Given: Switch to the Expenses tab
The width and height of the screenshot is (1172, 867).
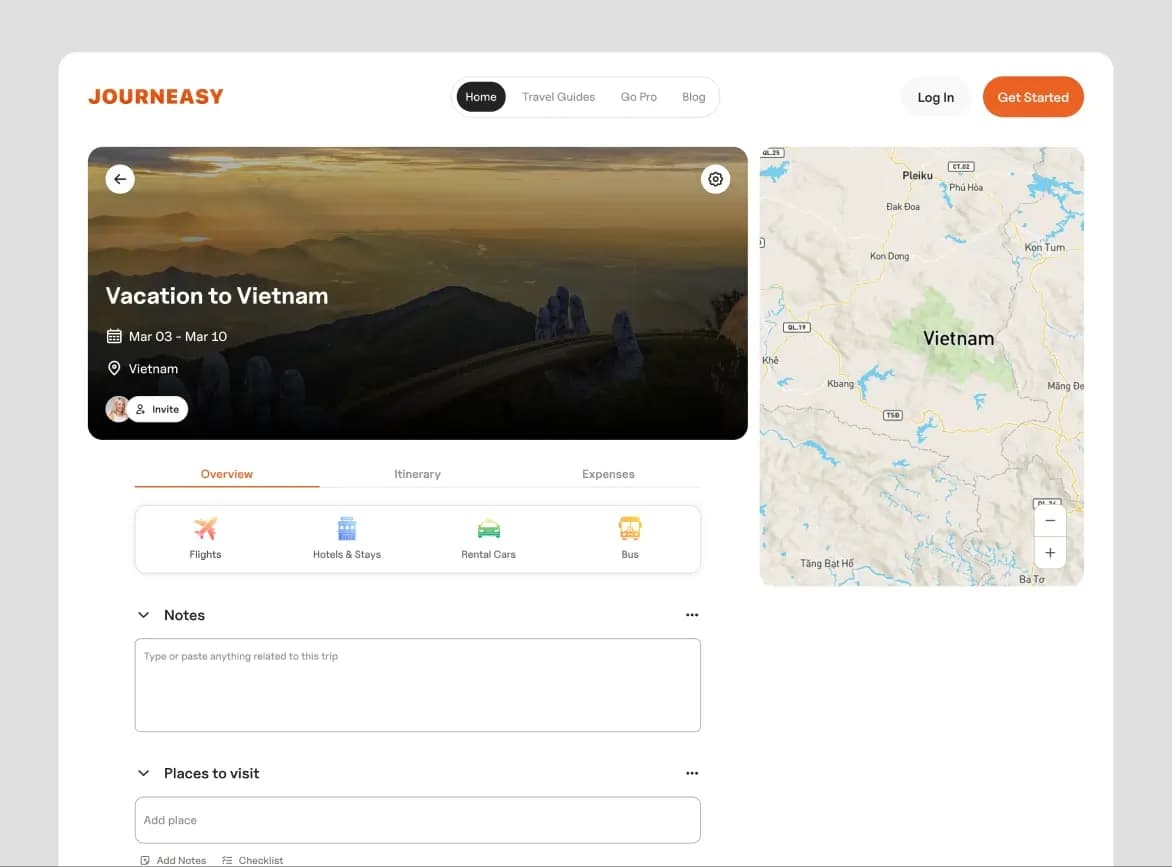Looking at the screenshot, I should point(608,475).
